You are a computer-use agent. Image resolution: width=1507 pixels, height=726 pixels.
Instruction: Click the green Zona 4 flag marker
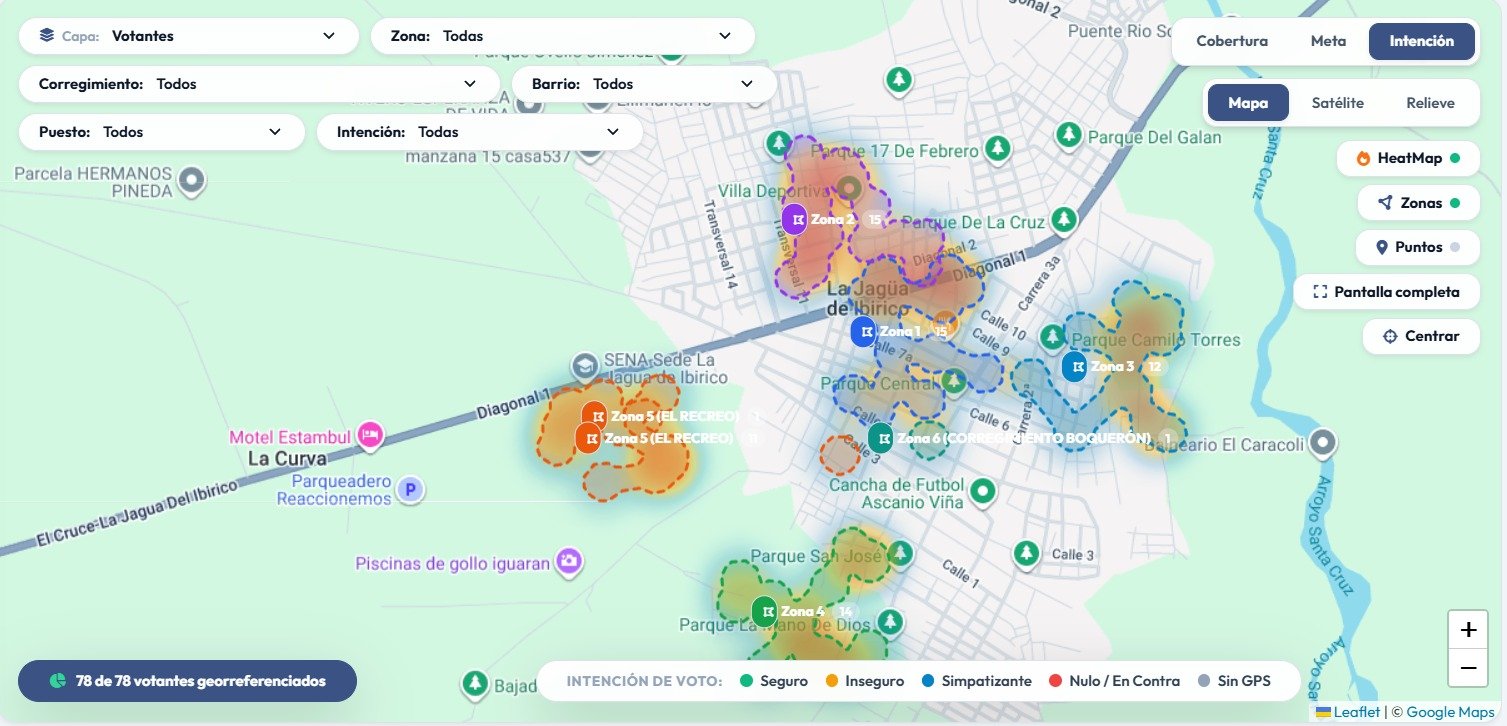coord(765,611)
